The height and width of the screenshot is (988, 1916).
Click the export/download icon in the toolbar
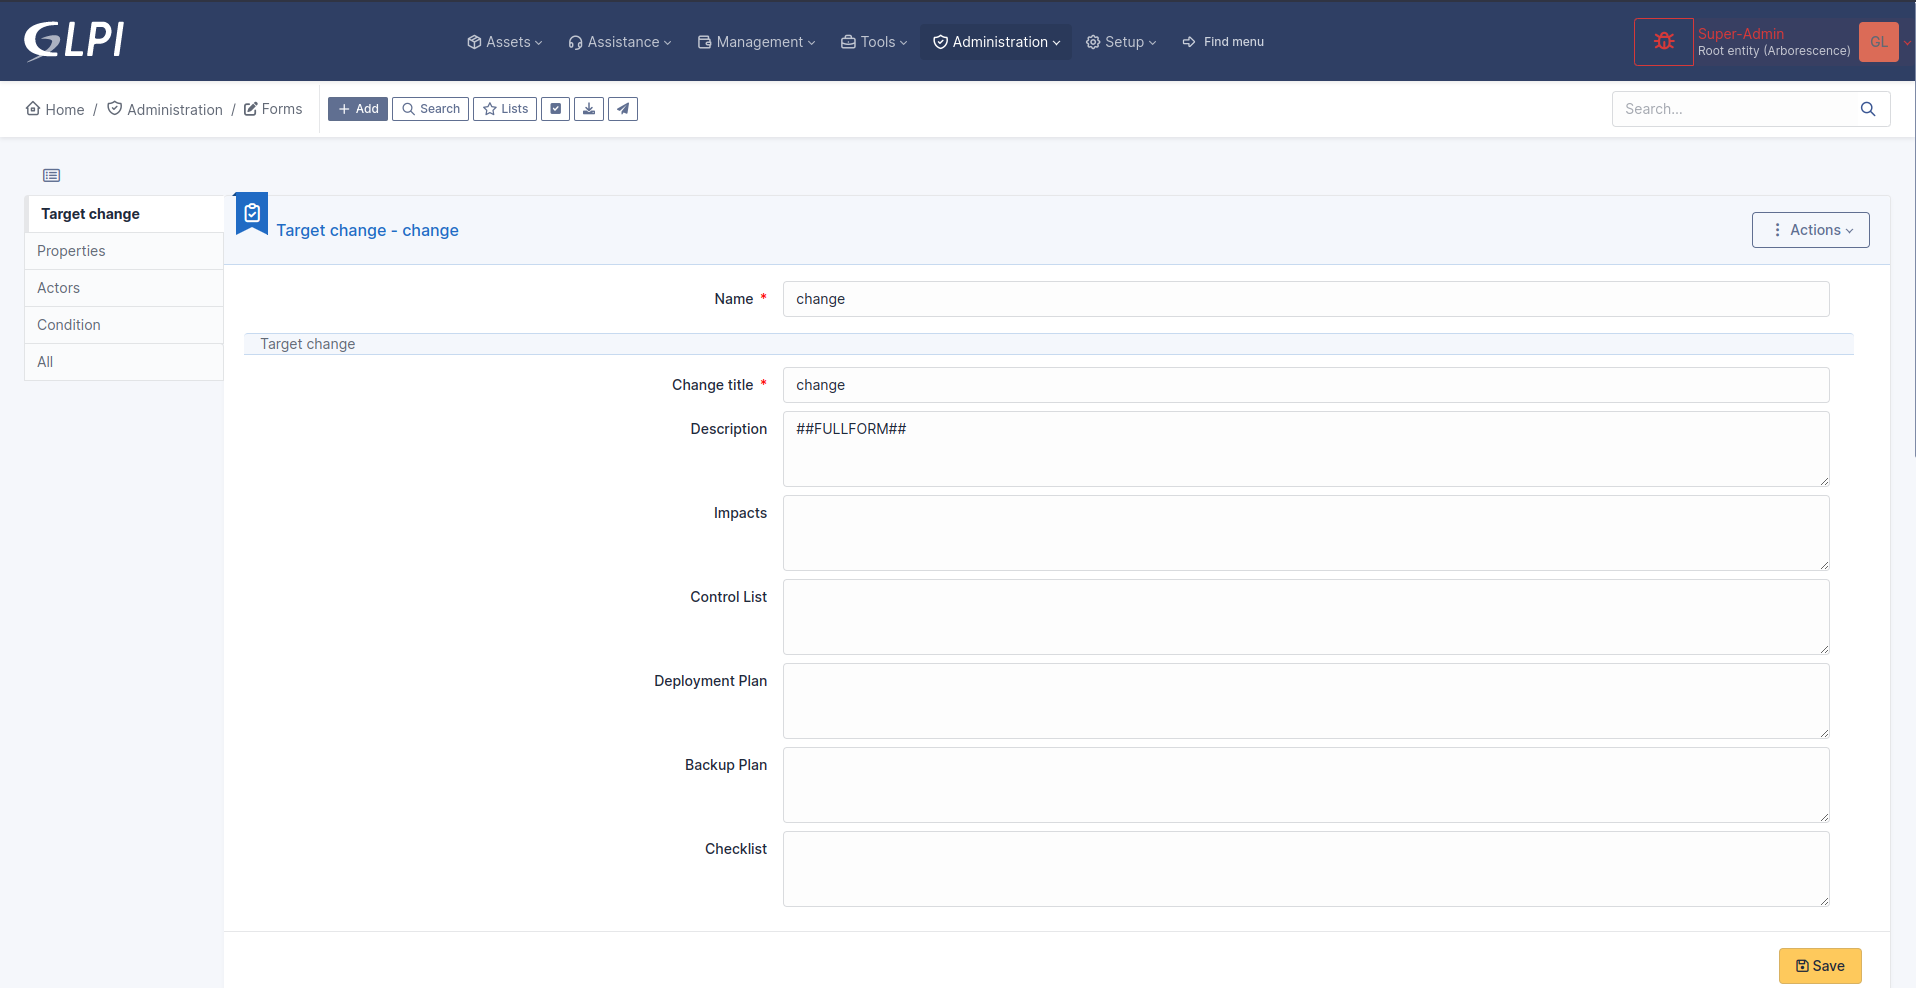click(589, 108)
